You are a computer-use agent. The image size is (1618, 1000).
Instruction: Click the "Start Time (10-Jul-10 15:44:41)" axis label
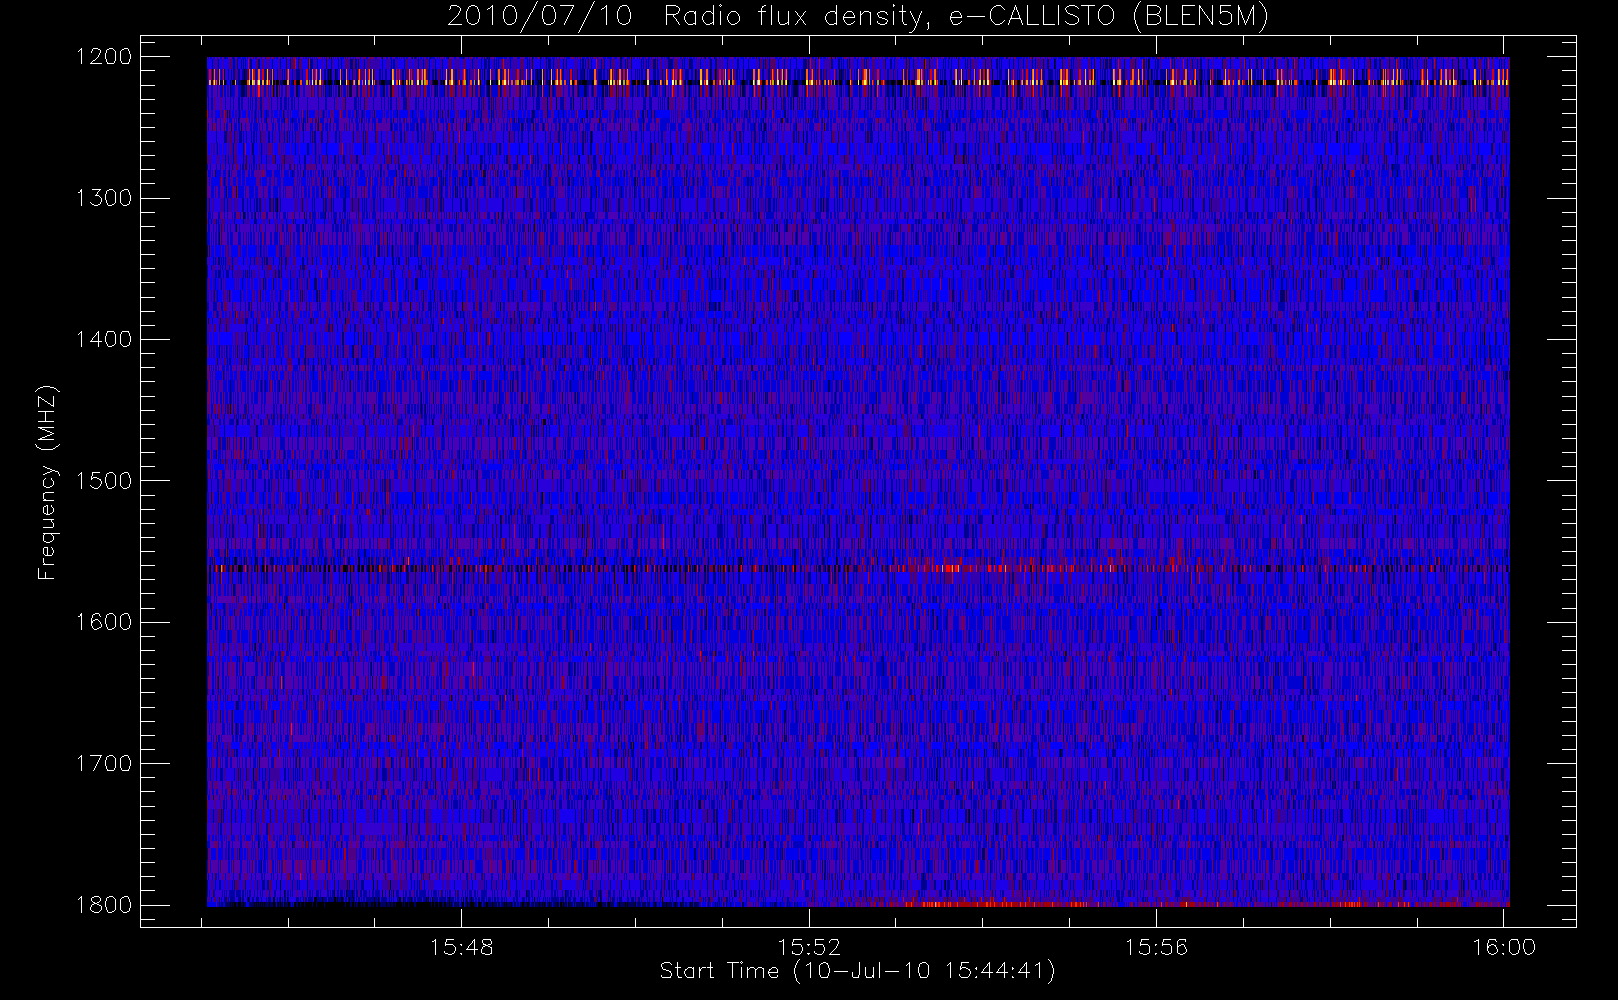pos(857,971)
